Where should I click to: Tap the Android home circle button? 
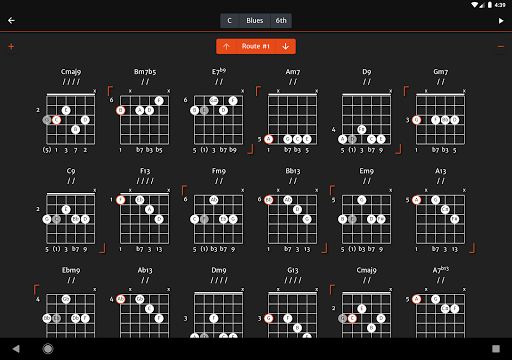pyautogui.click(x=48, y=349)
